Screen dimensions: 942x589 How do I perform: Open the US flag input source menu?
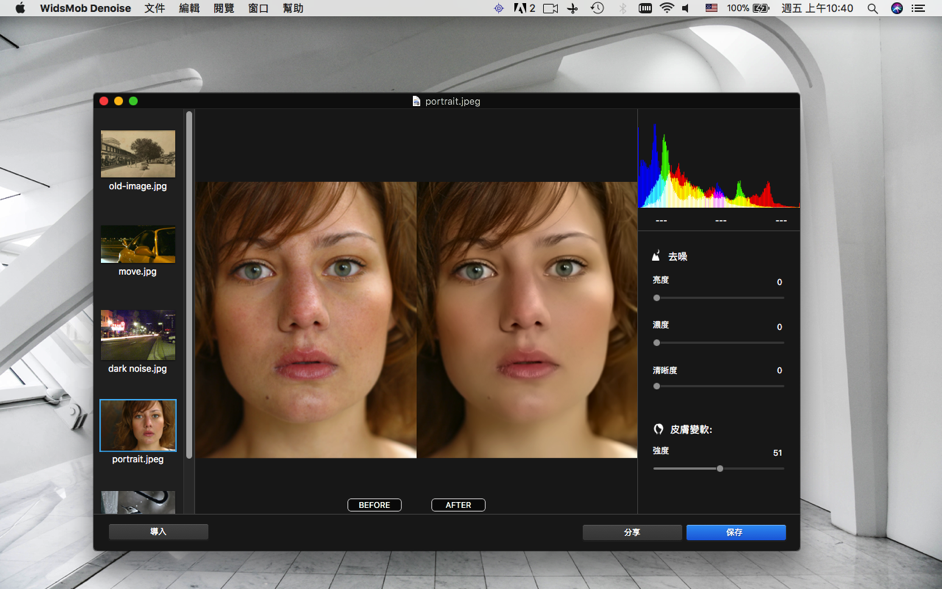(x=711, y=8)
